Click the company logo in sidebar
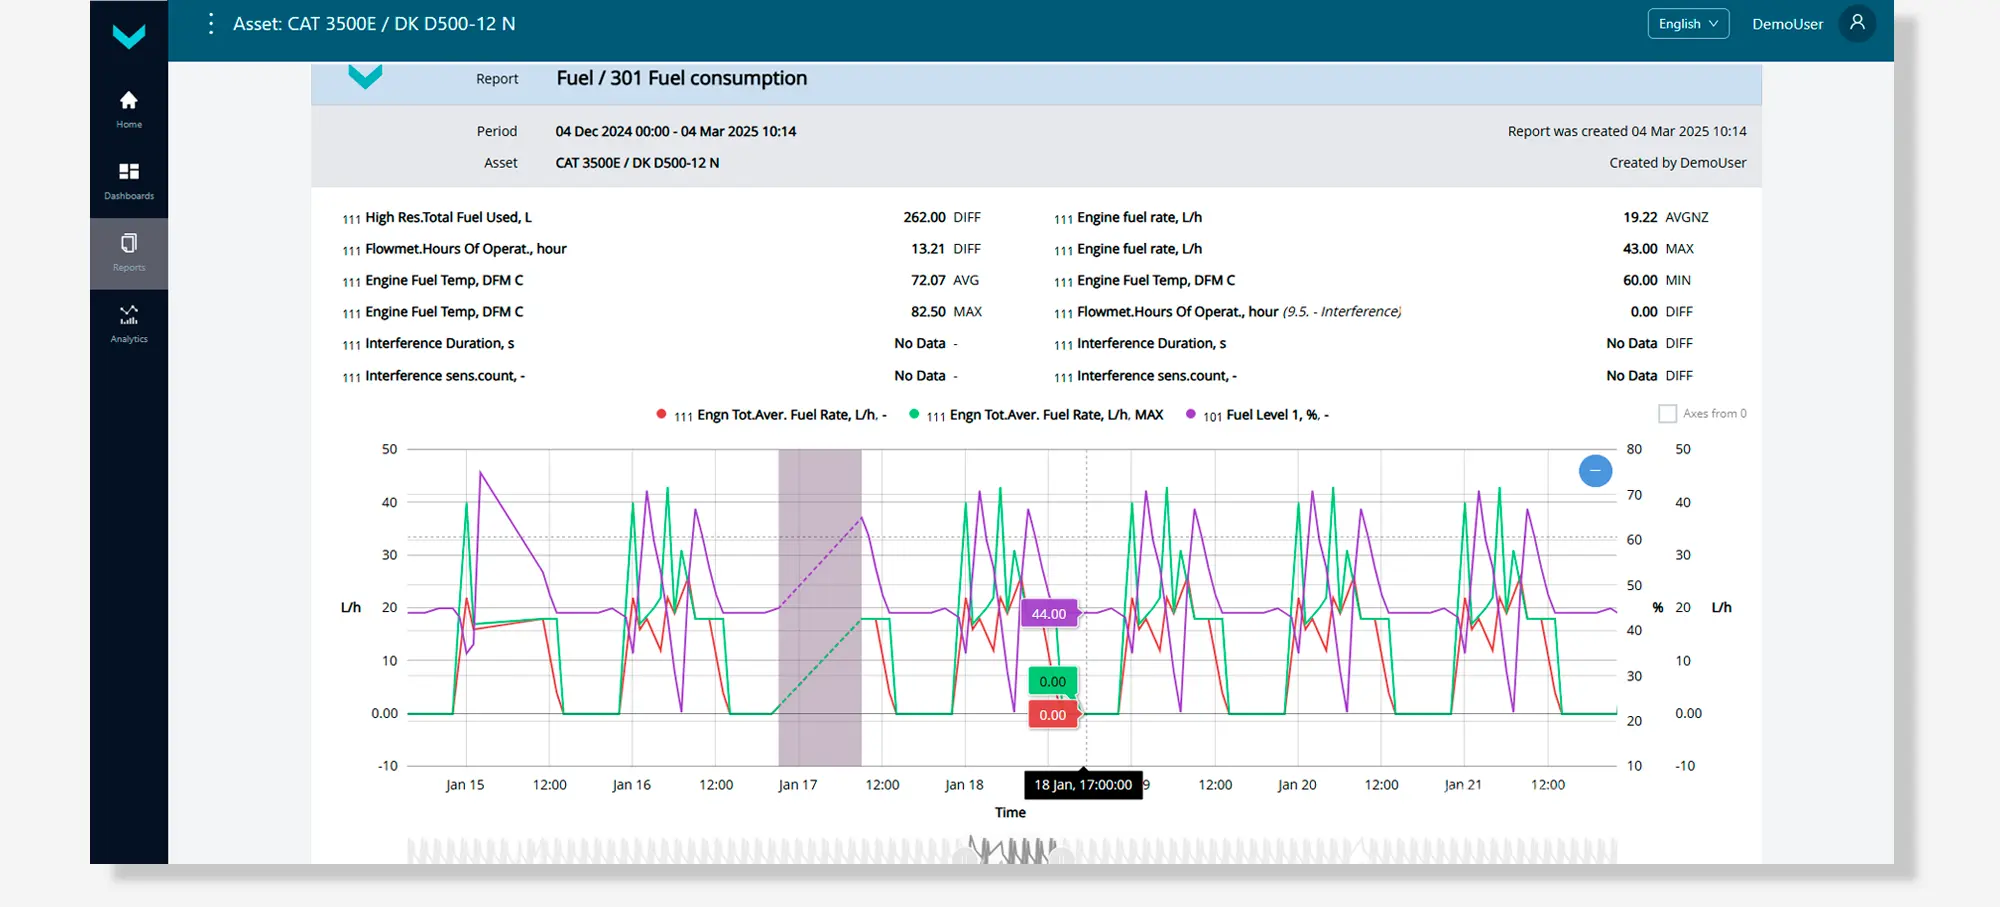 (129, 36)
